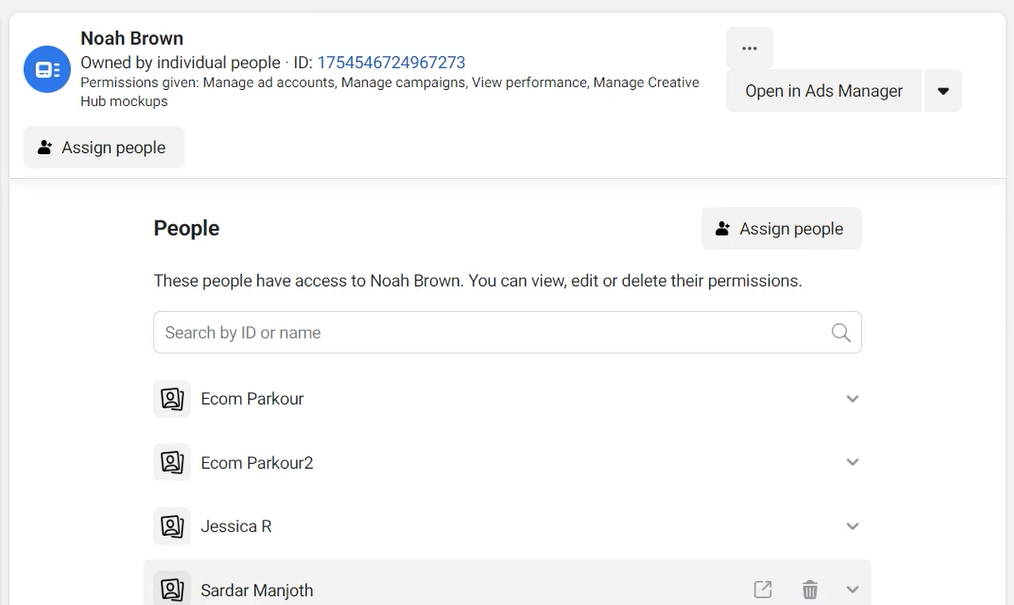
Task: Click the Noah Brown account title
Action: (x=132, y=38)
